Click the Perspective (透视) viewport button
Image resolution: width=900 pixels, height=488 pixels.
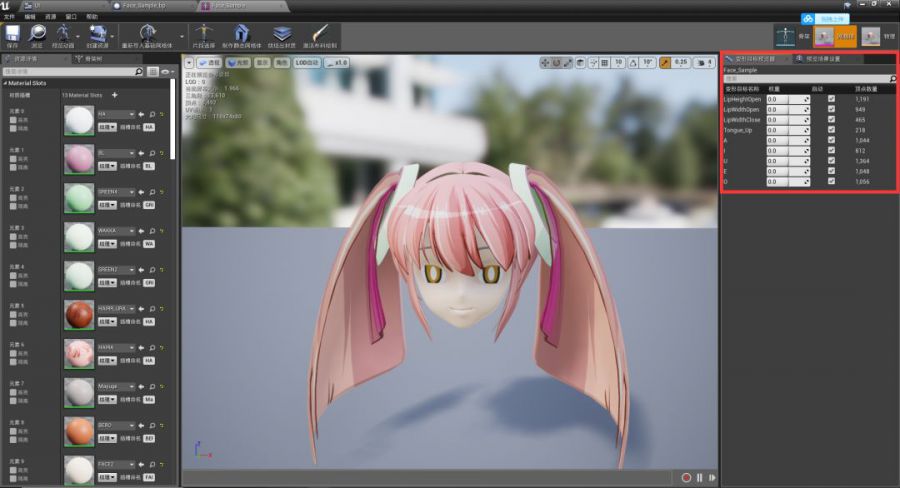[x=209, y=63]
